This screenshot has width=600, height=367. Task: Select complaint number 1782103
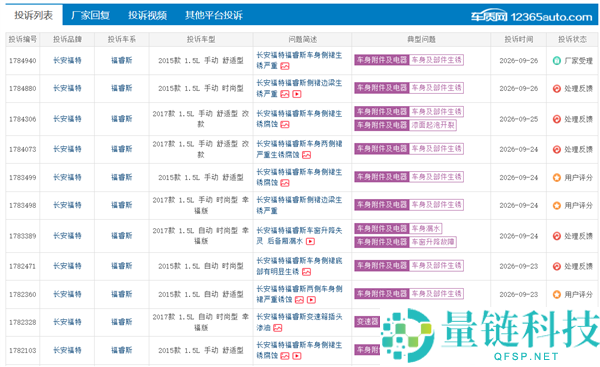[23, 350]
